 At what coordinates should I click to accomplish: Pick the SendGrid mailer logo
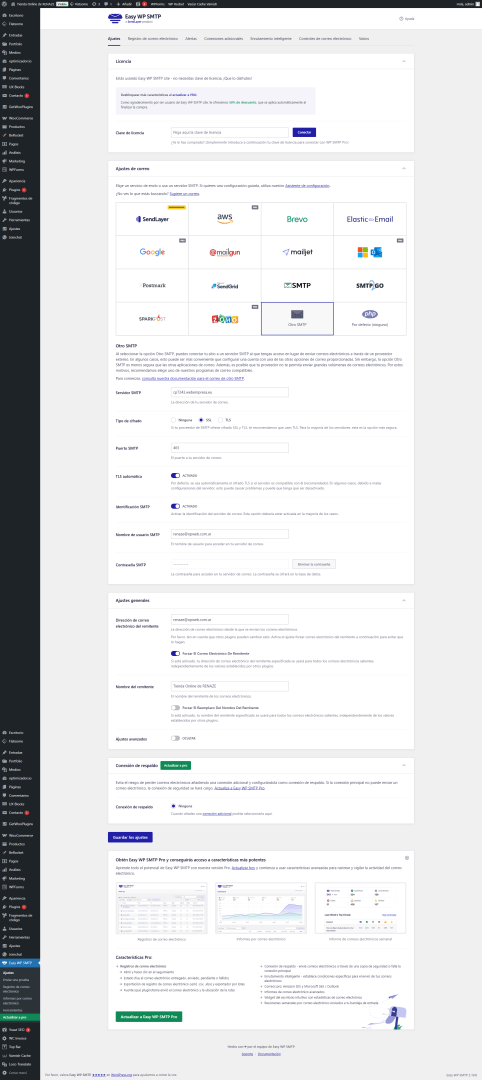225,285
